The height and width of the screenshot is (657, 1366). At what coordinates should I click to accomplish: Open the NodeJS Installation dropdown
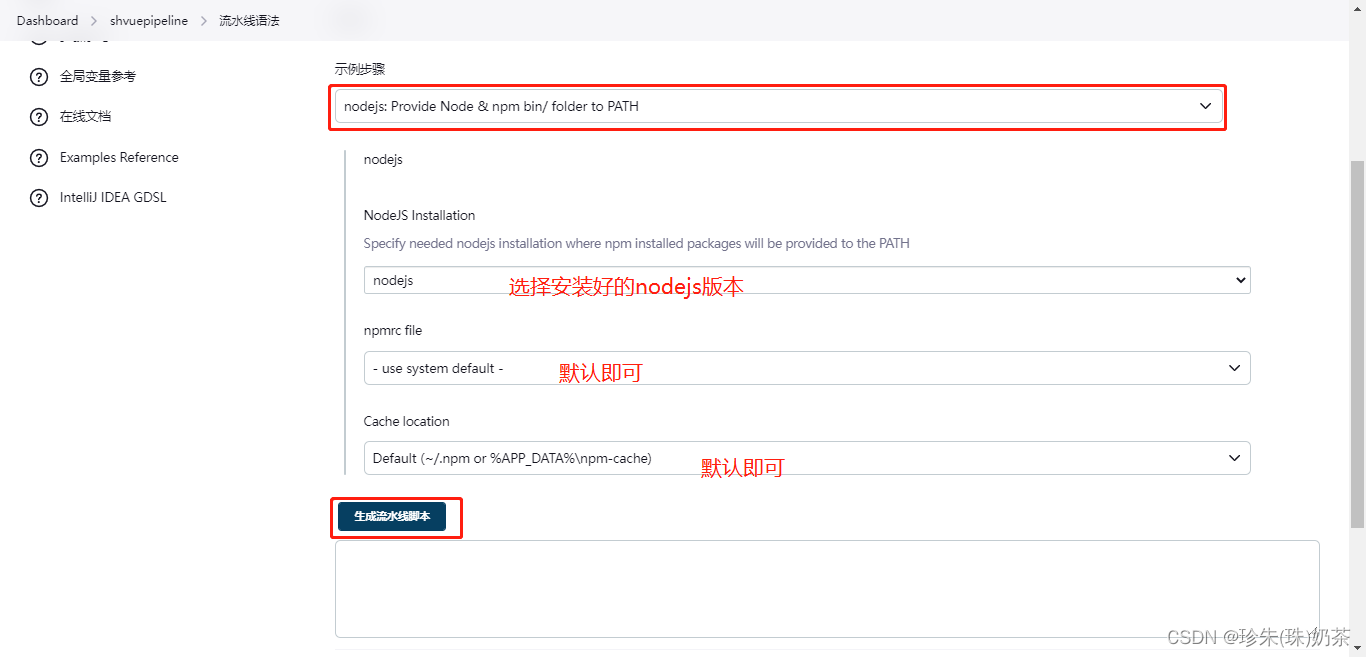[x=806, y=280]
